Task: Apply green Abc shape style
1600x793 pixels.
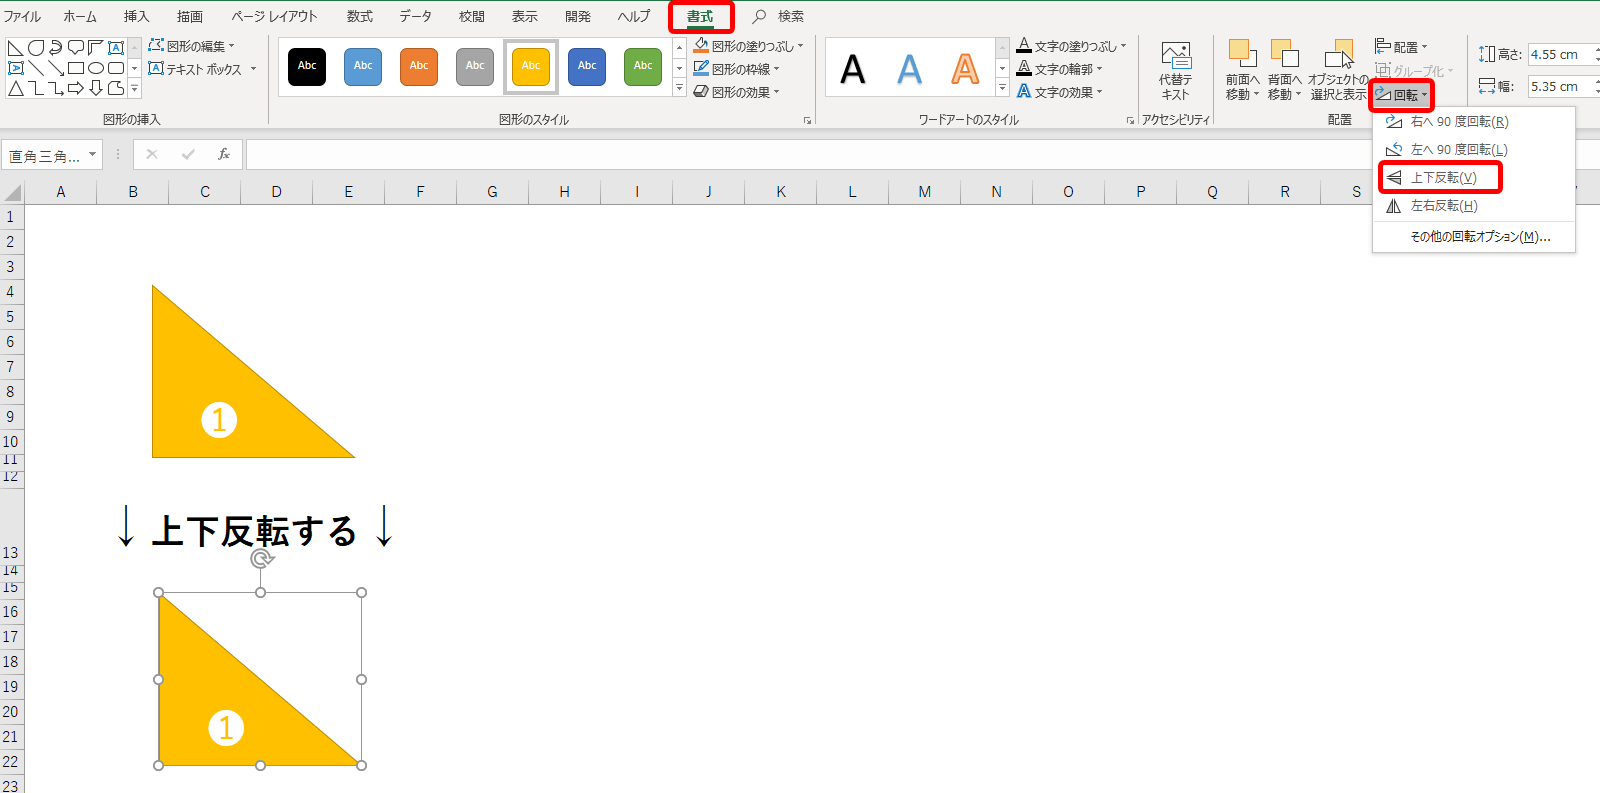Action: point(643,66)
